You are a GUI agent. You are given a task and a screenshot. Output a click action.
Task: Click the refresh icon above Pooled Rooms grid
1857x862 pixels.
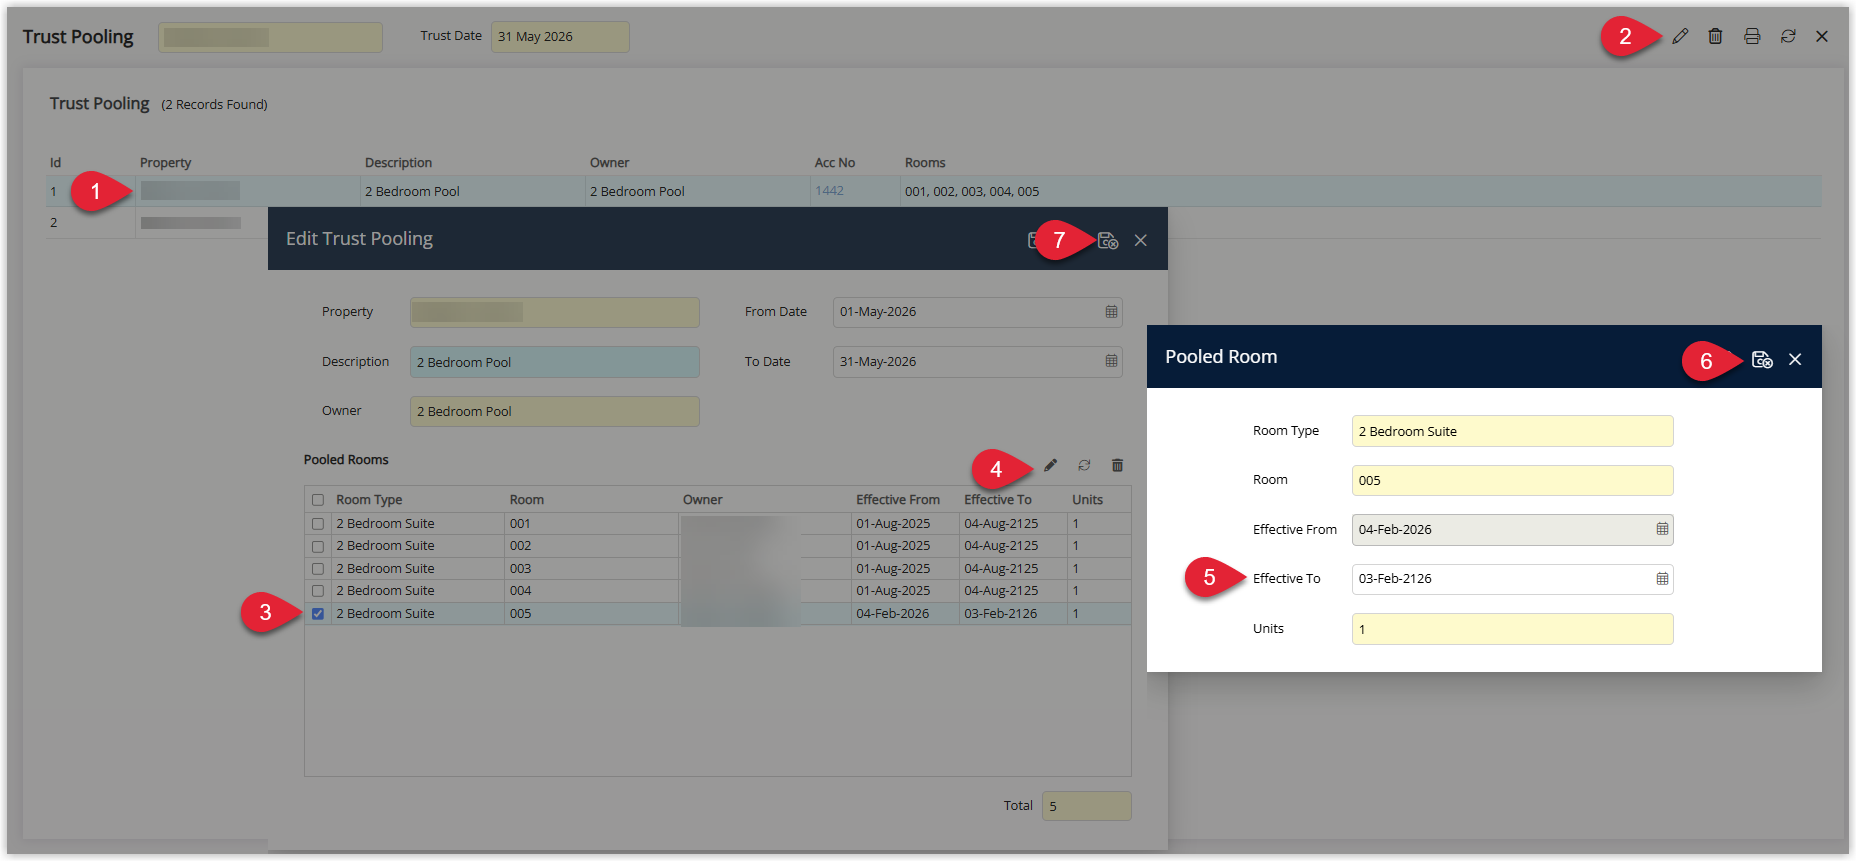click(1084, 465)
